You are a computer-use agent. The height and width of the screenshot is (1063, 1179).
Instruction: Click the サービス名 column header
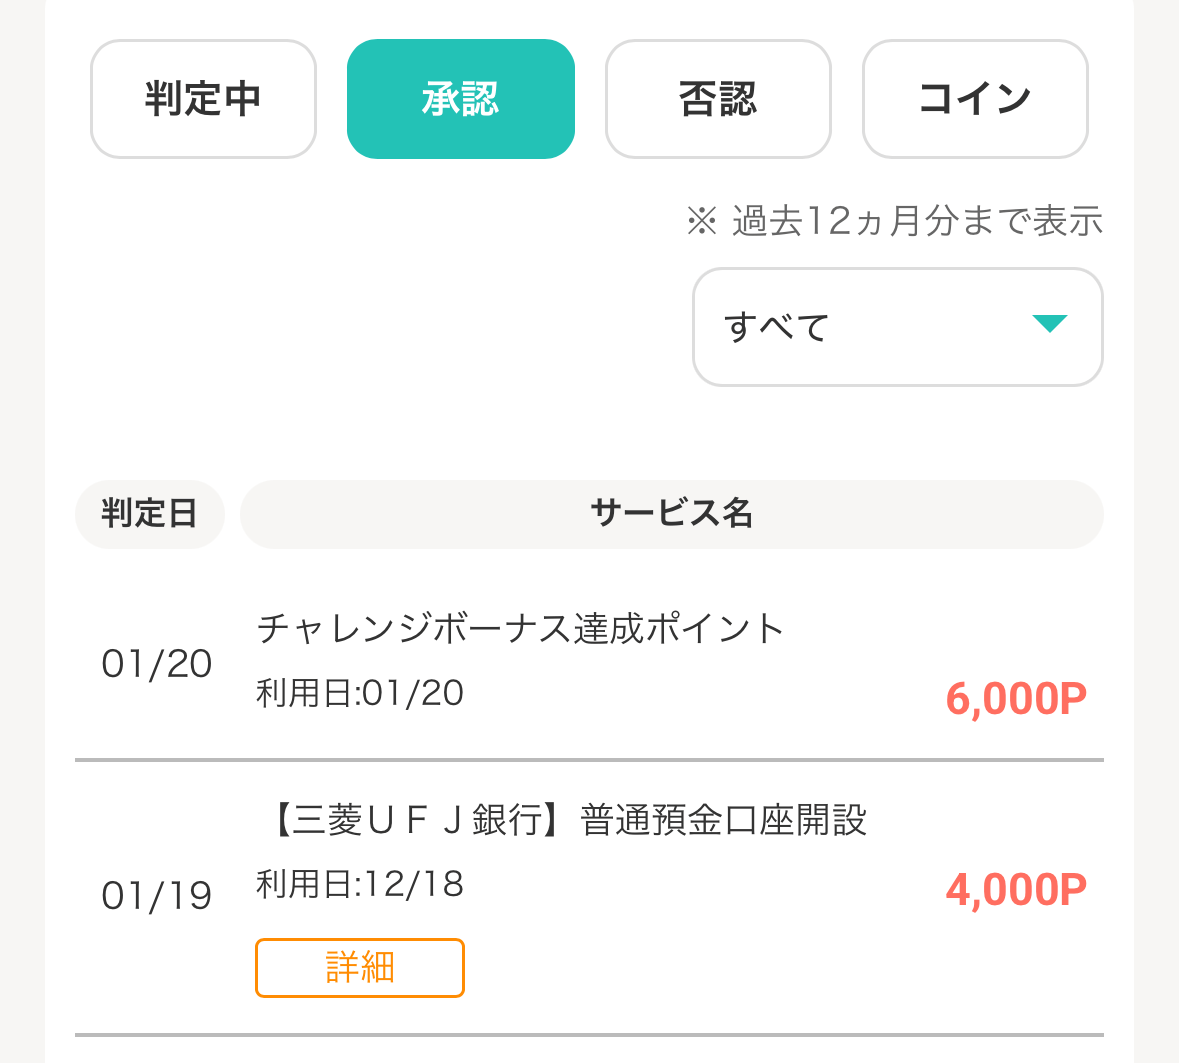[x=672, y=514]
